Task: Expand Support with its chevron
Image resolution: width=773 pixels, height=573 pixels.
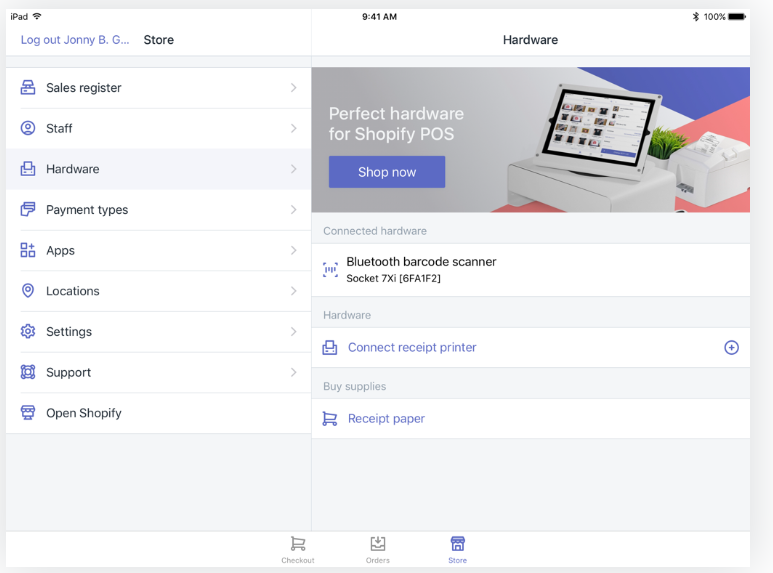Action: [x=293, y=372]
